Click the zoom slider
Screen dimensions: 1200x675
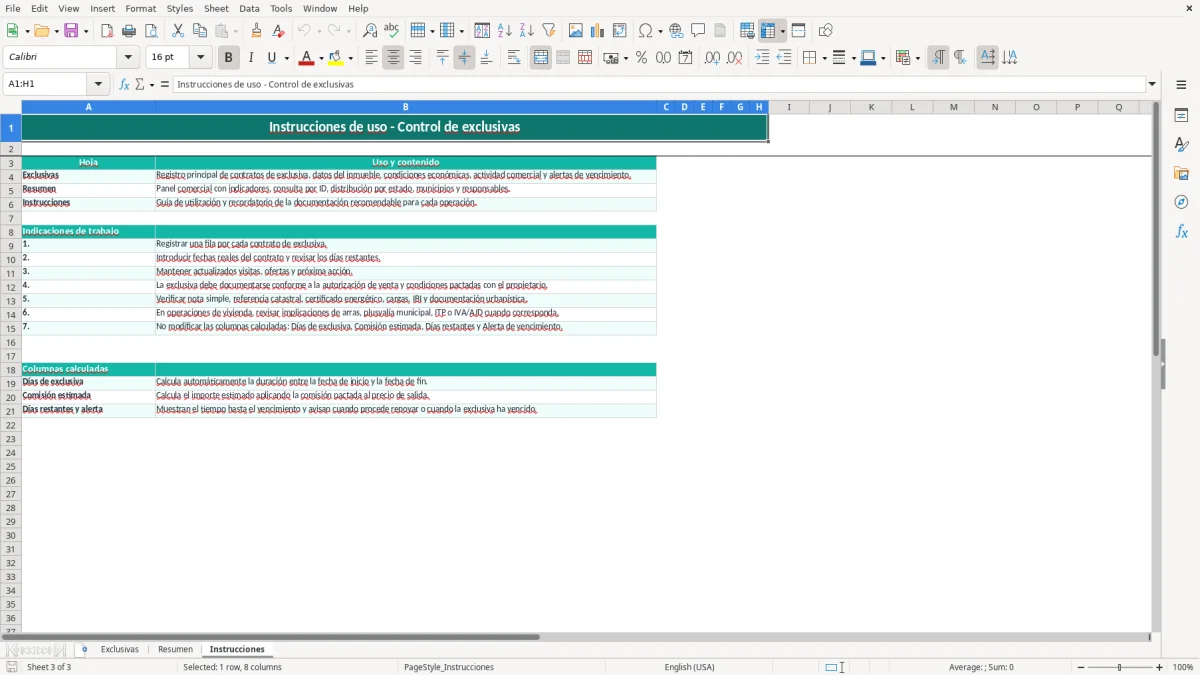[1120, 667]
